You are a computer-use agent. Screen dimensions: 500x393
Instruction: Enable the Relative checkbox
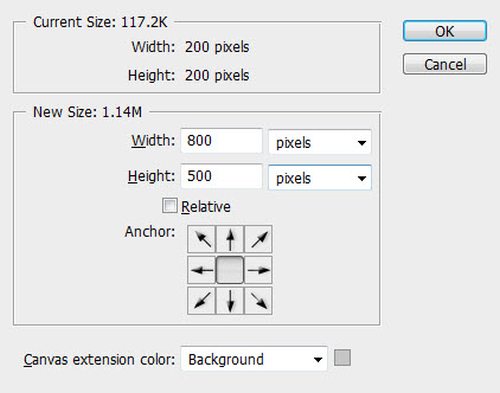pos(170,206)
